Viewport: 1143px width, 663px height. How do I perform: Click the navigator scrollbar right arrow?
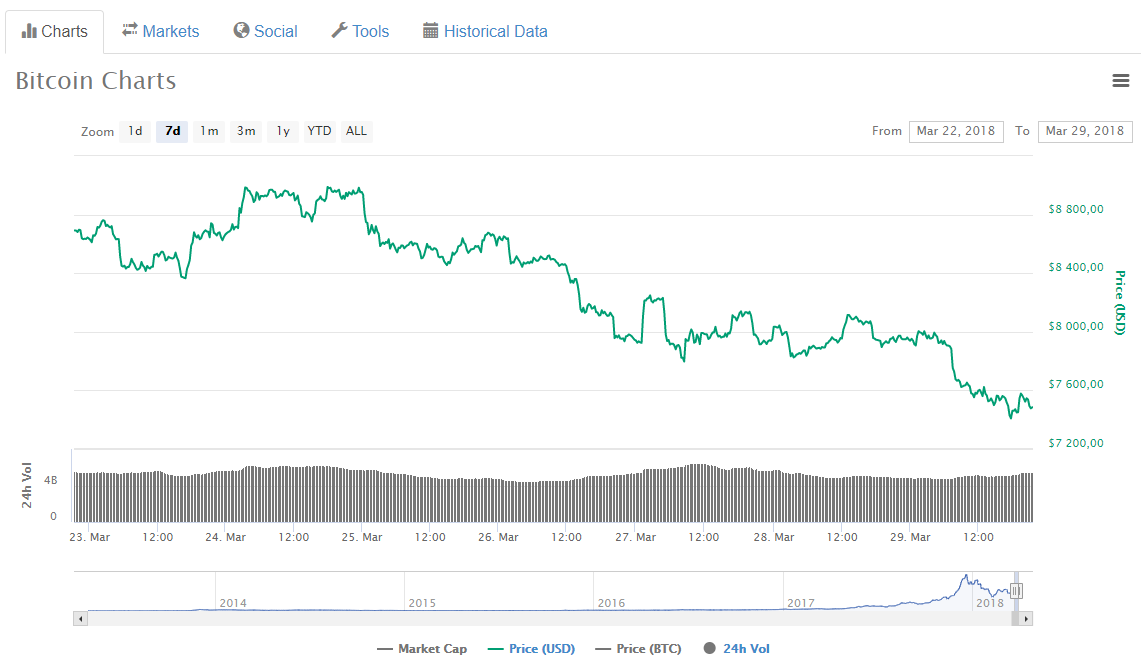(1026, 619)
